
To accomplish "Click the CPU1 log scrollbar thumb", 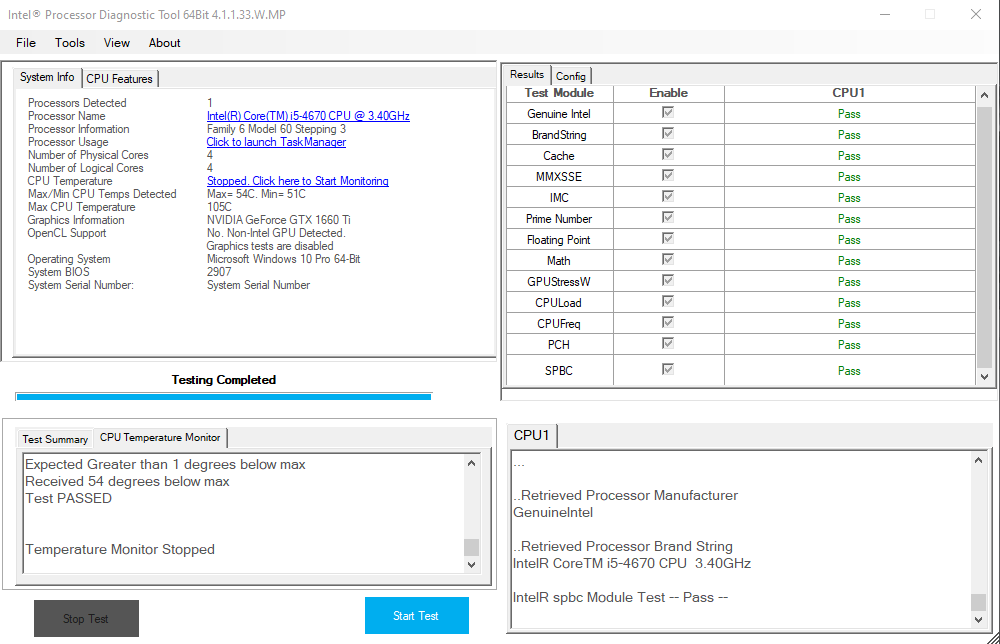I will click(x=978, y=602).
